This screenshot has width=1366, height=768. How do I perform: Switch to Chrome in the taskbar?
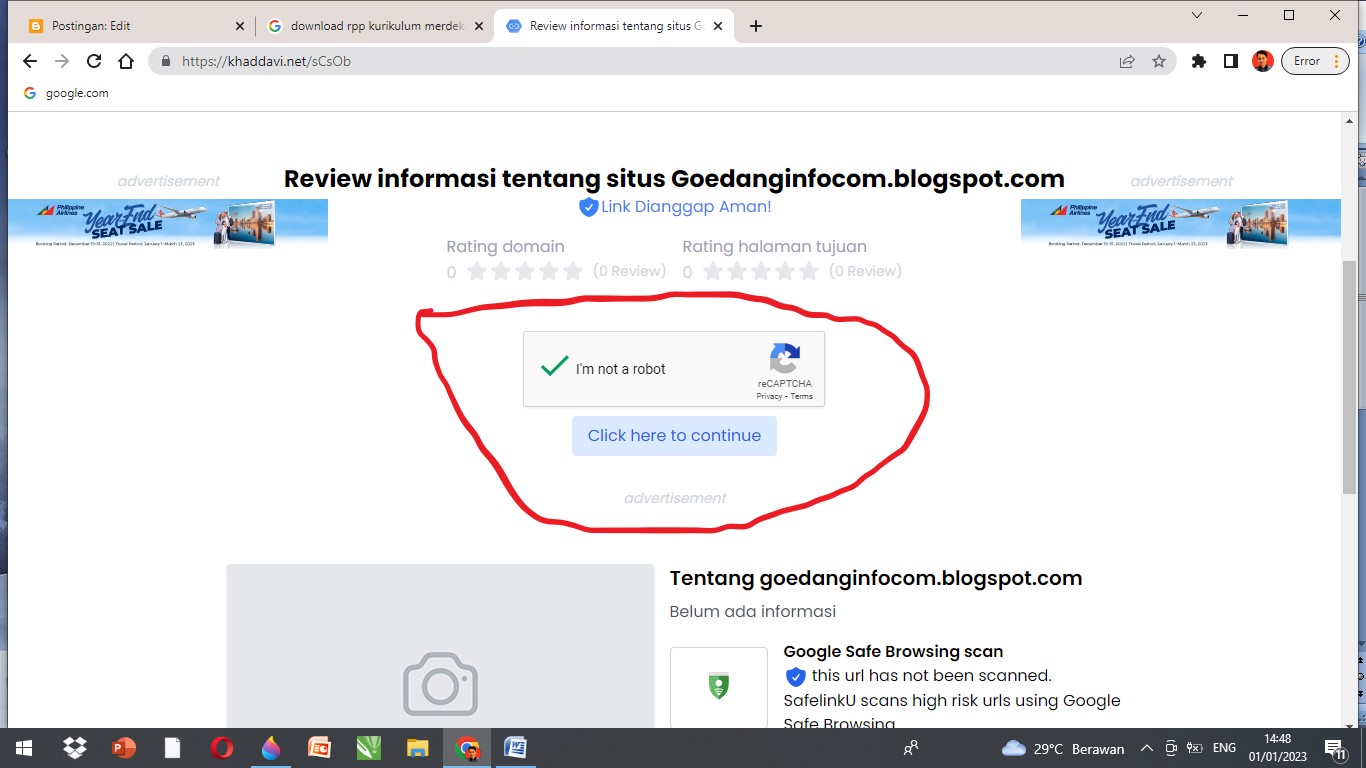(x=467, y=748)
